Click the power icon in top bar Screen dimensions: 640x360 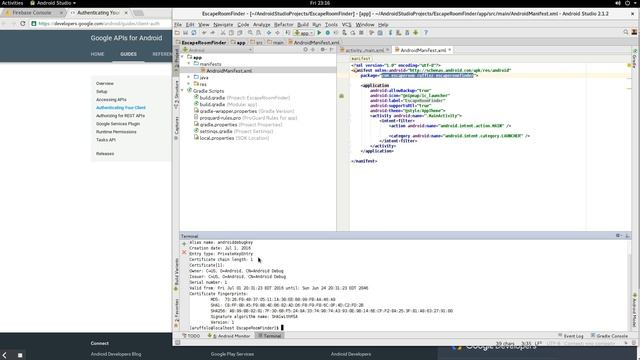click(x=627, y=3)
